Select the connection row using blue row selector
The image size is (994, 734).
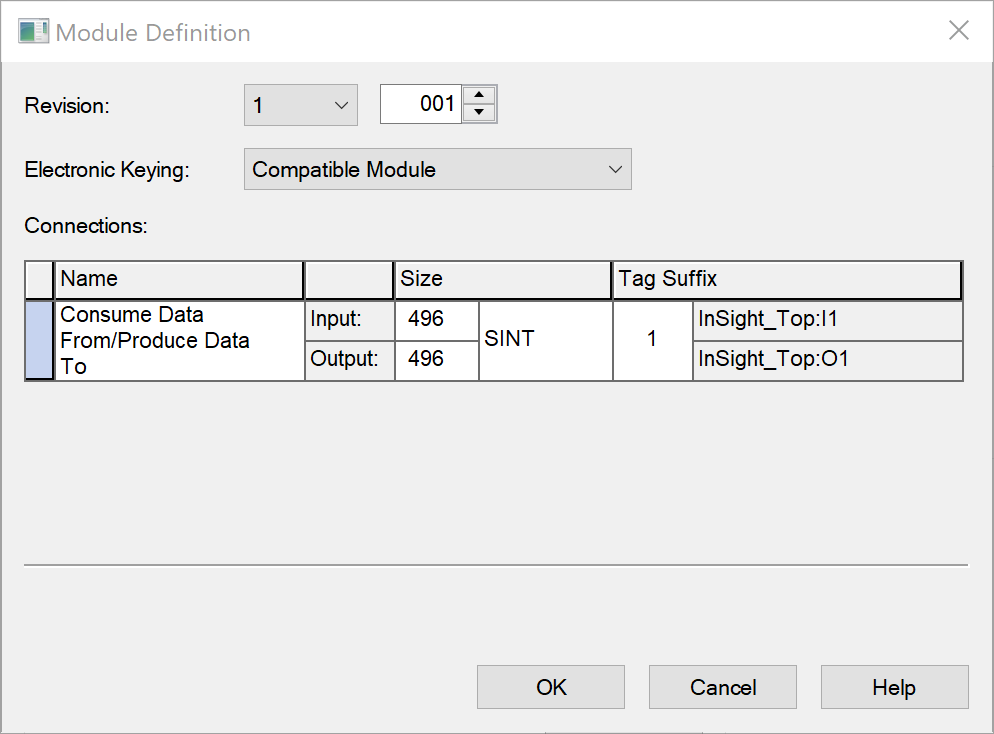tap(39, 341)
